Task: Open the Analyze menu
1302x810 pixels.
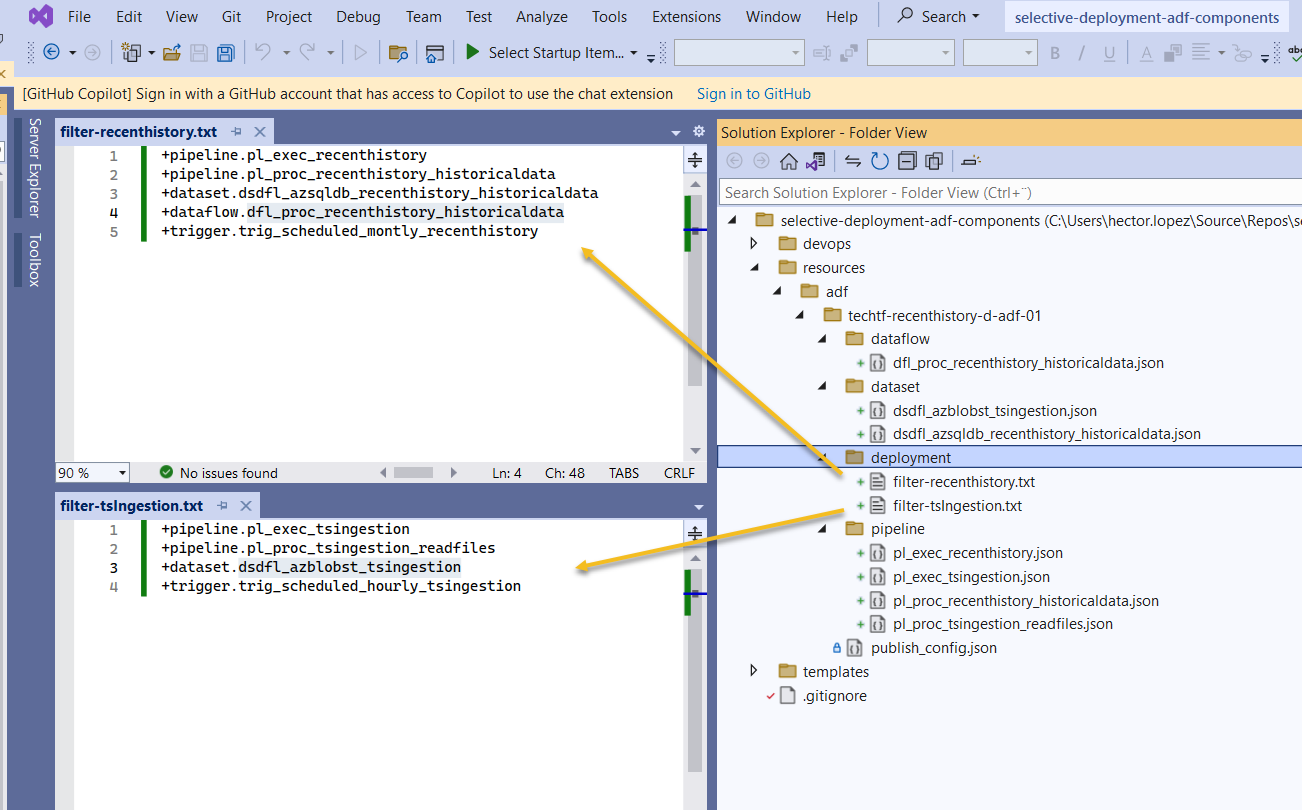Action: pos(542,17)
